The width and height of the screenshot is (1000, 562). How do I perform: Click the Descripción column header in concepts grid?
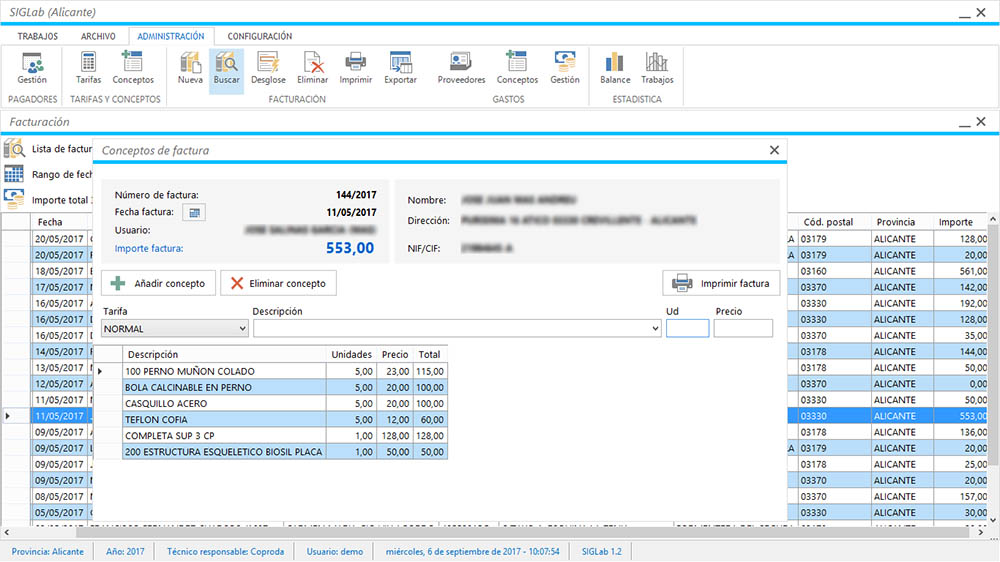tap(224, 354)
